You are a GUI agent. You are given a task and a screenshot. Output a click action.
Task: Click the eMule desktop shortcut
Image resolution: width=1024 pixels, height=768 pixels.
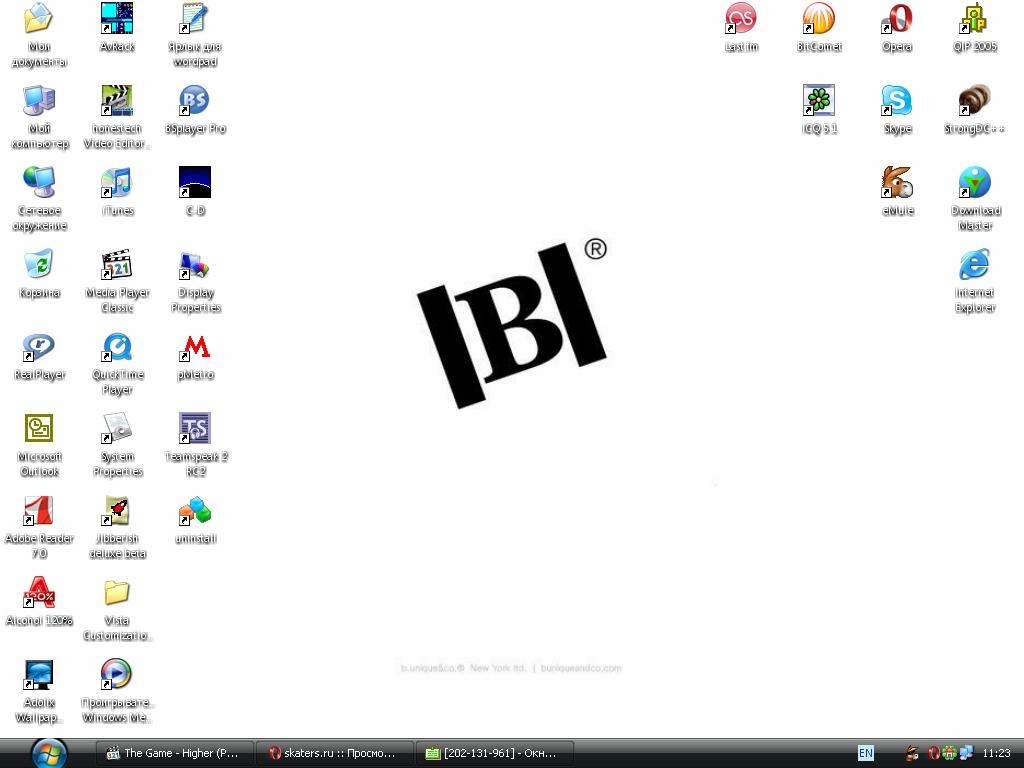coord(897,183)
